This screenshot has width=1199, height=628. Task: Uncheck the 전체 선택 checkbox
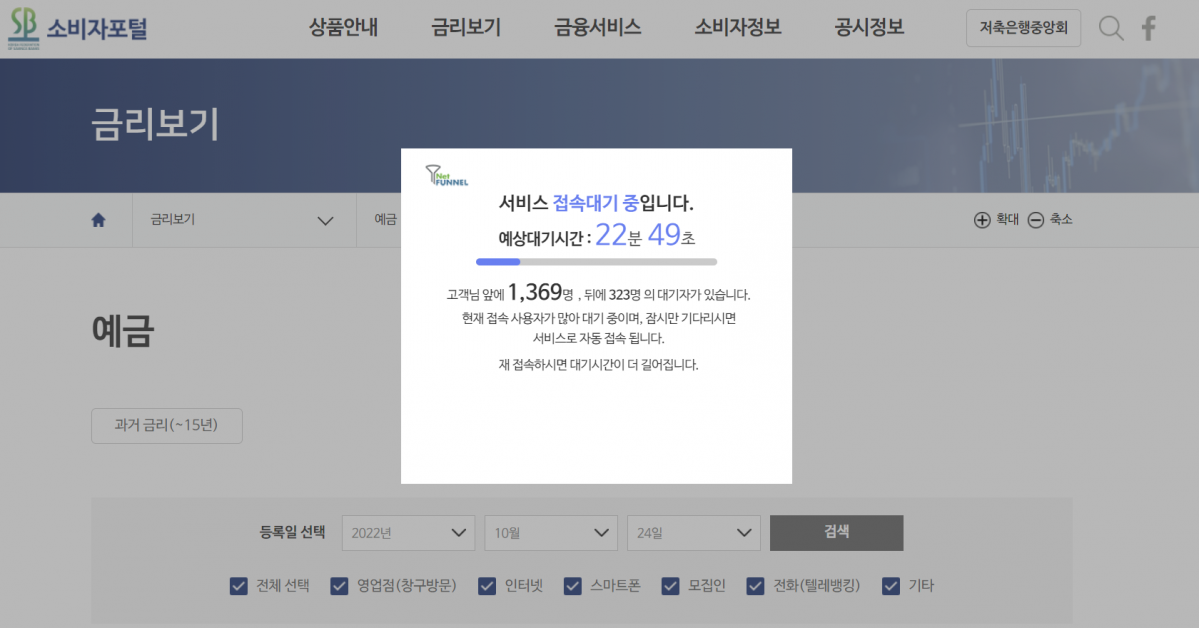click(238, 585)
